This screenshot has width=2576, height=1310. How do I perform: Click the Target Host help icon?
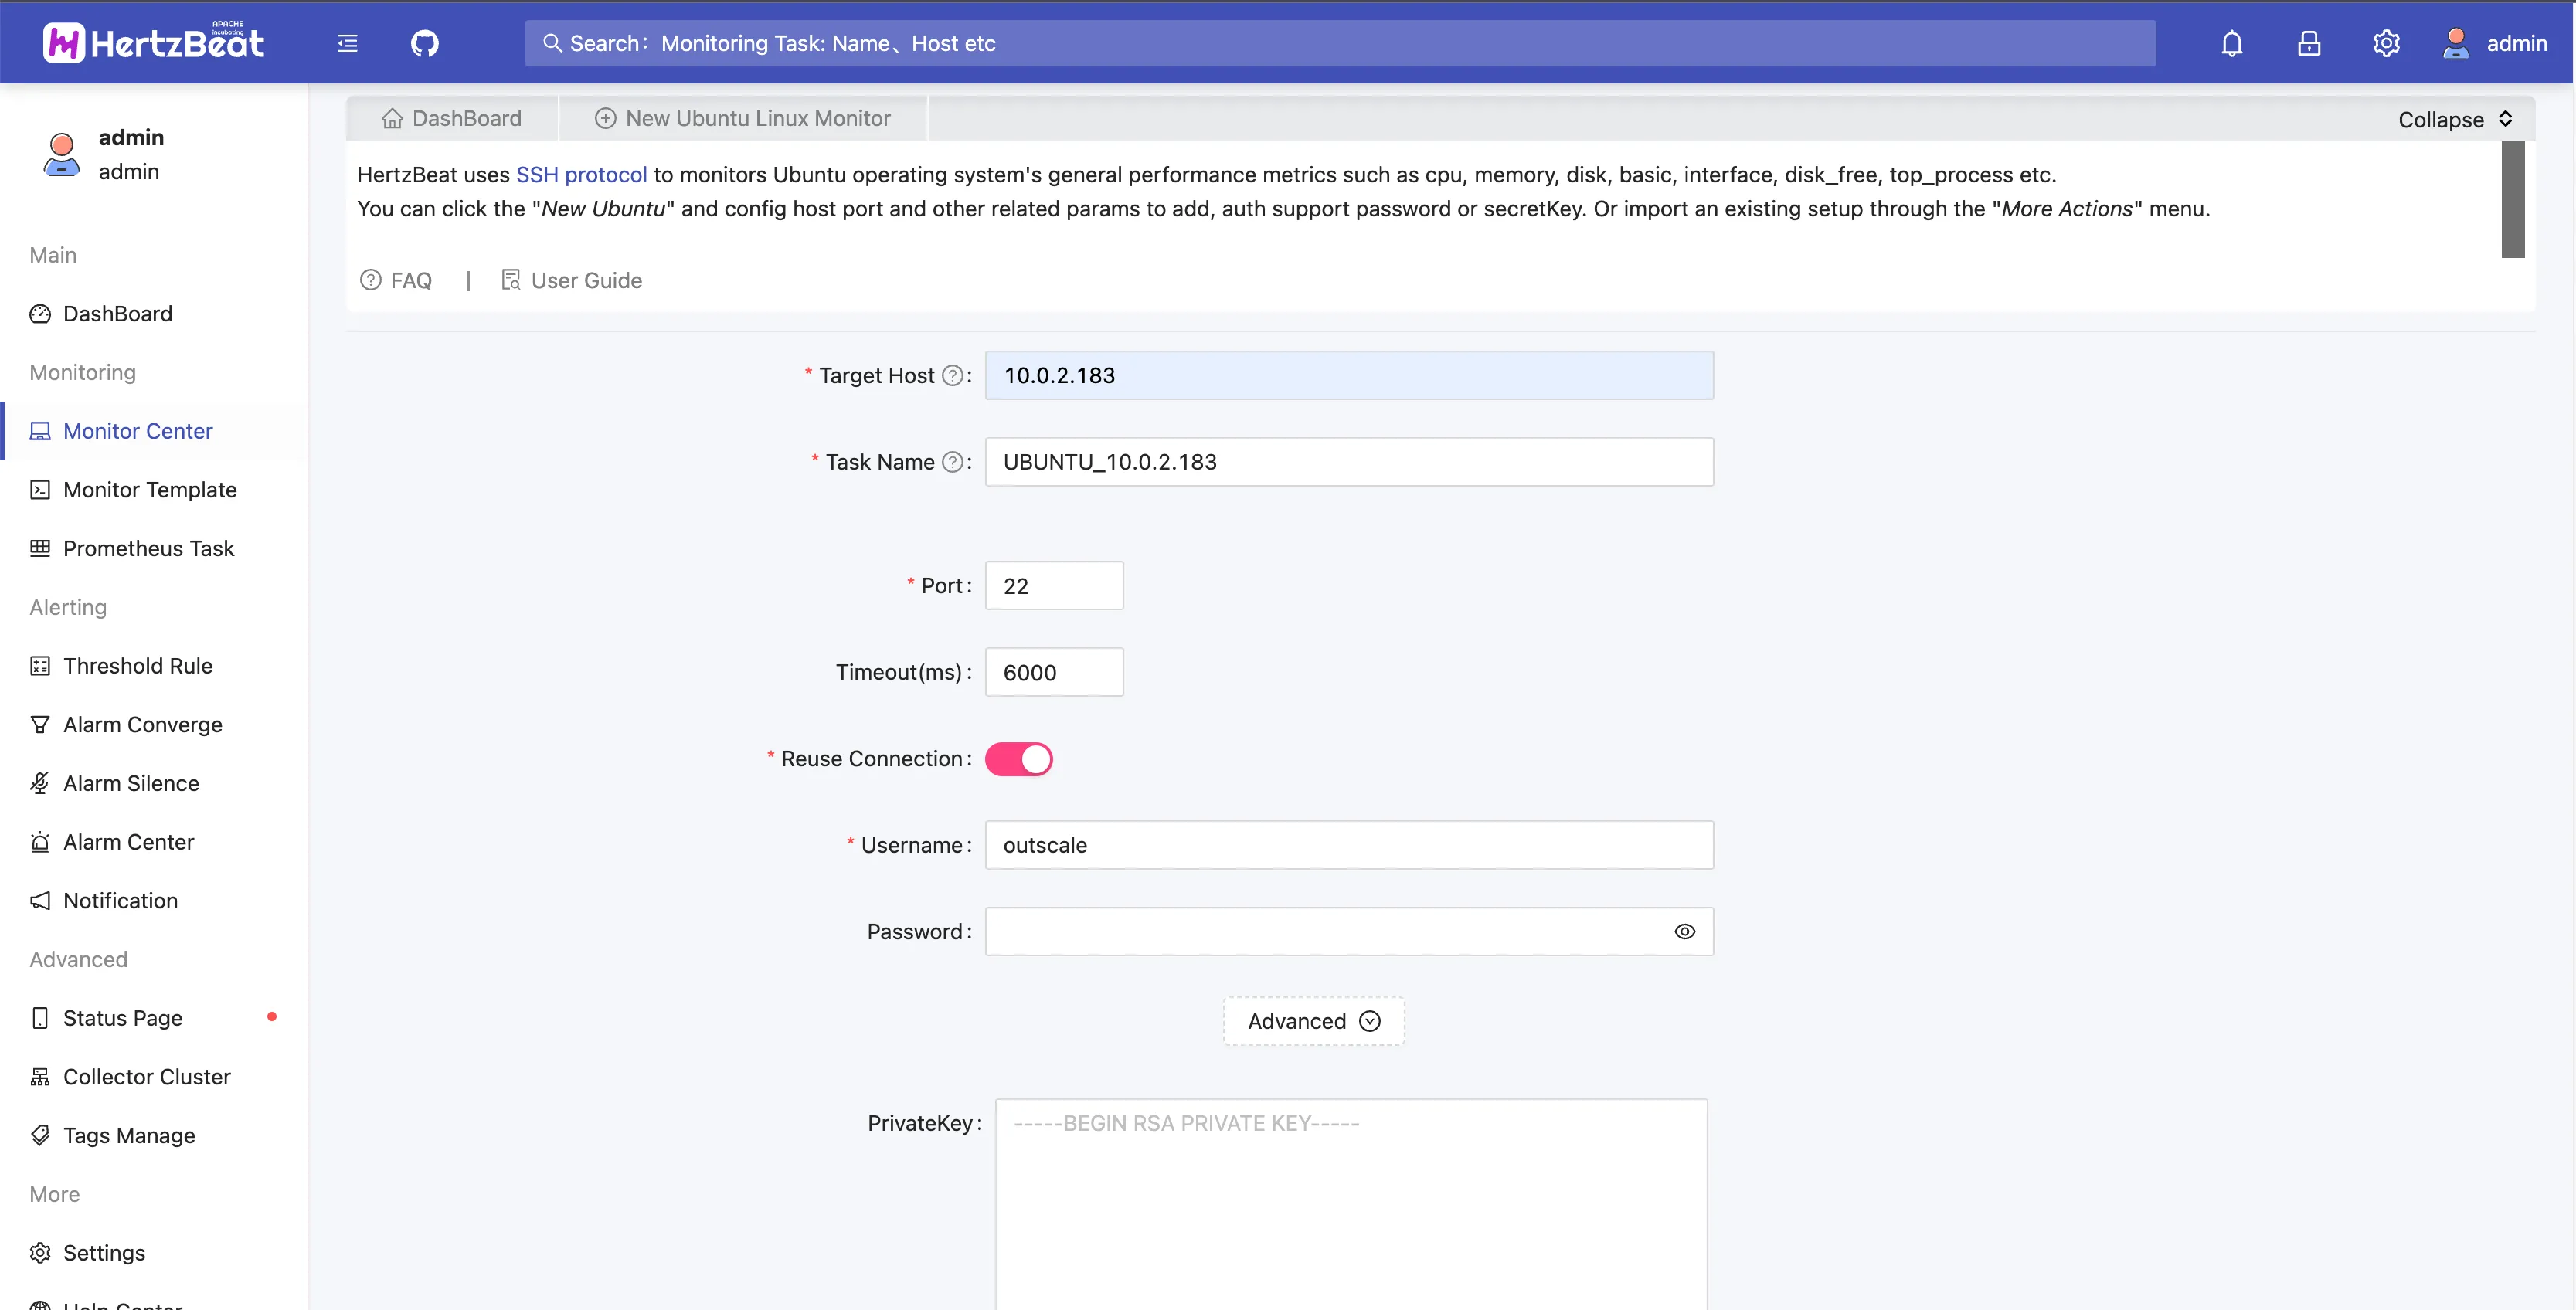pos(952,376)
